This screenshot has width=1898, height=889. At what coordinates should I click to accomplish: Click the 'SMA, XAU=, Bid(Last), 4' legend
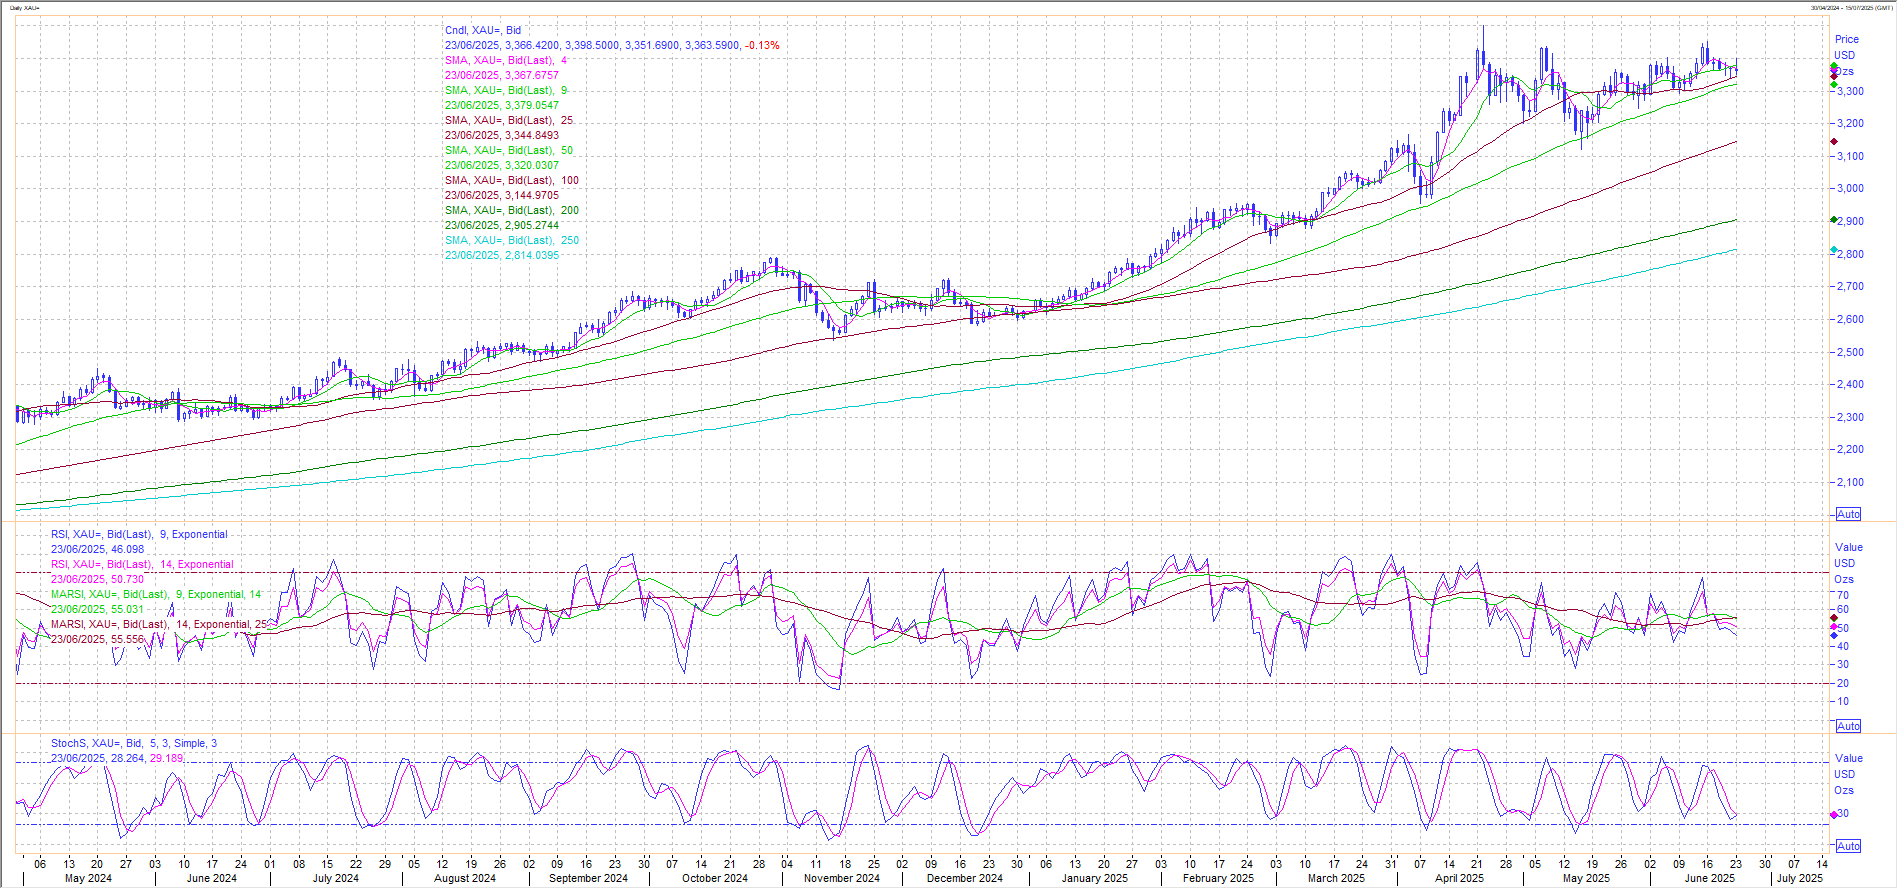click(506, 60)
